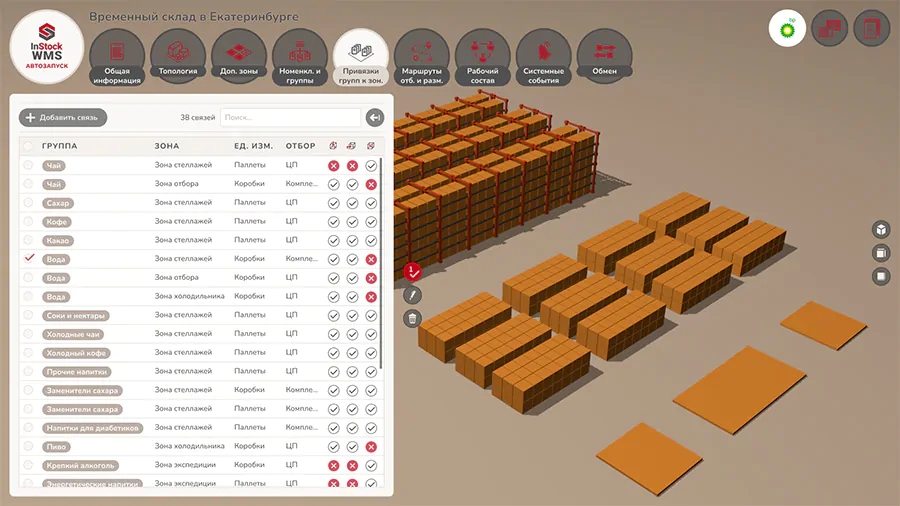Screen dimensions: 900x506
Task: Uncheck the checked Вода row checkbox
Action: pos(28,259)
